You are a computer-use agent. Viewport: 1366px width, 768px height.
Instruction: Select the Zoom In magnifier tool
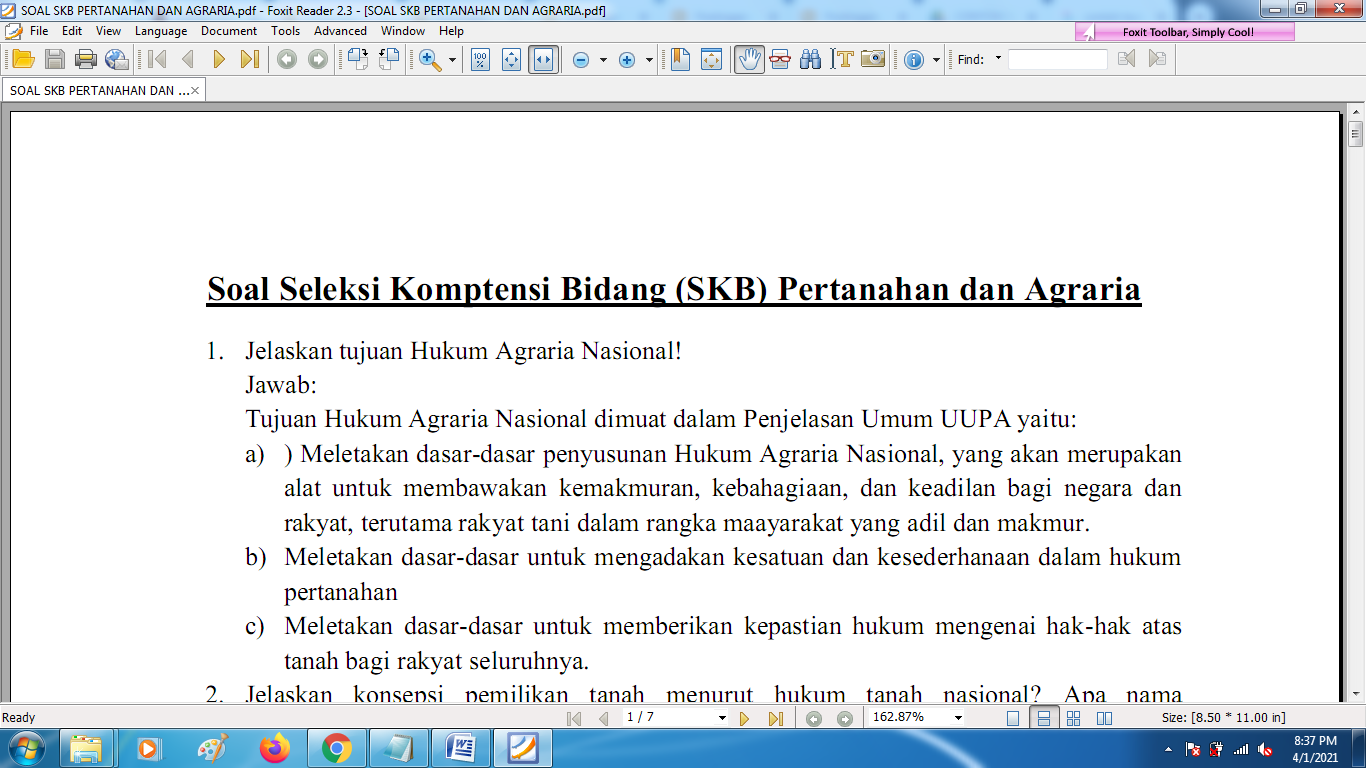coord(430,59)
